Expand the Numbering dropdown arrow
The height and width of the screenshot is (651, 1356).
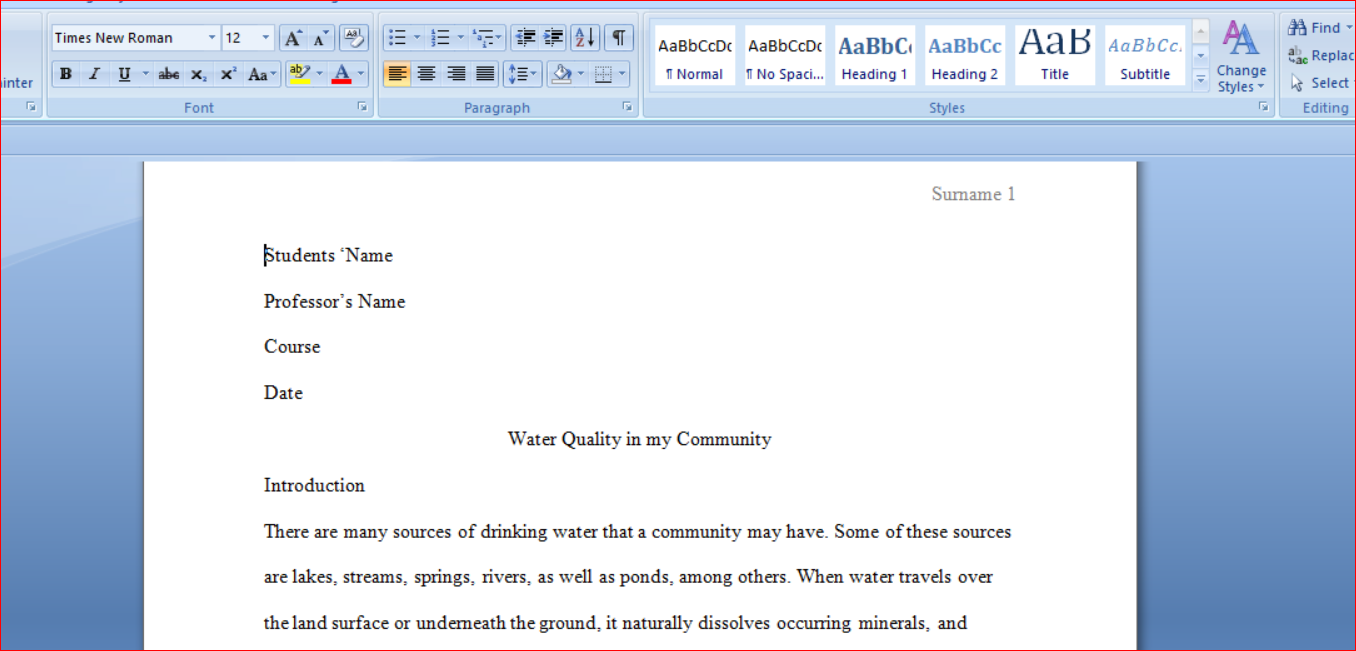pyautogui.click(x=460, y=38)
